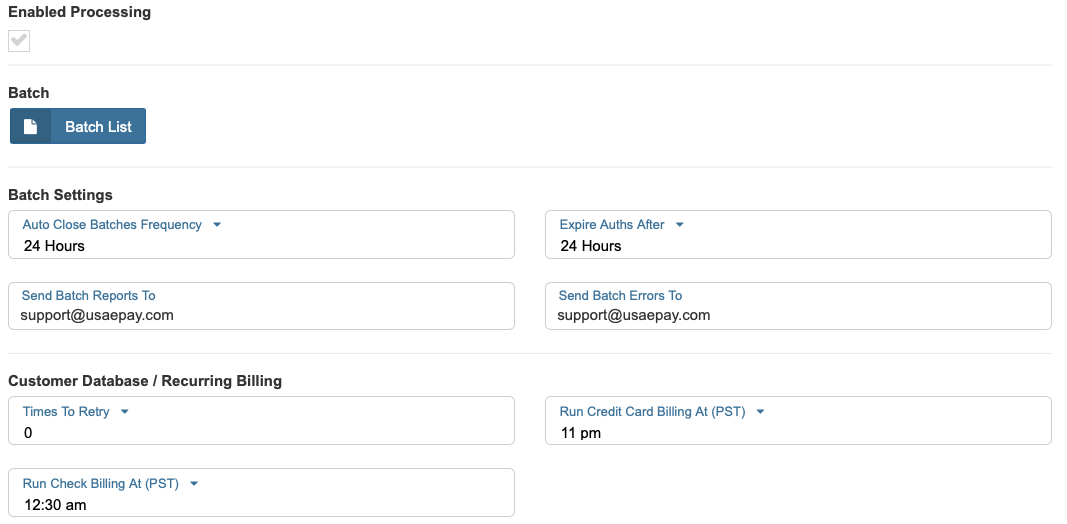Click the Enabled Processing label

[80, 13]
